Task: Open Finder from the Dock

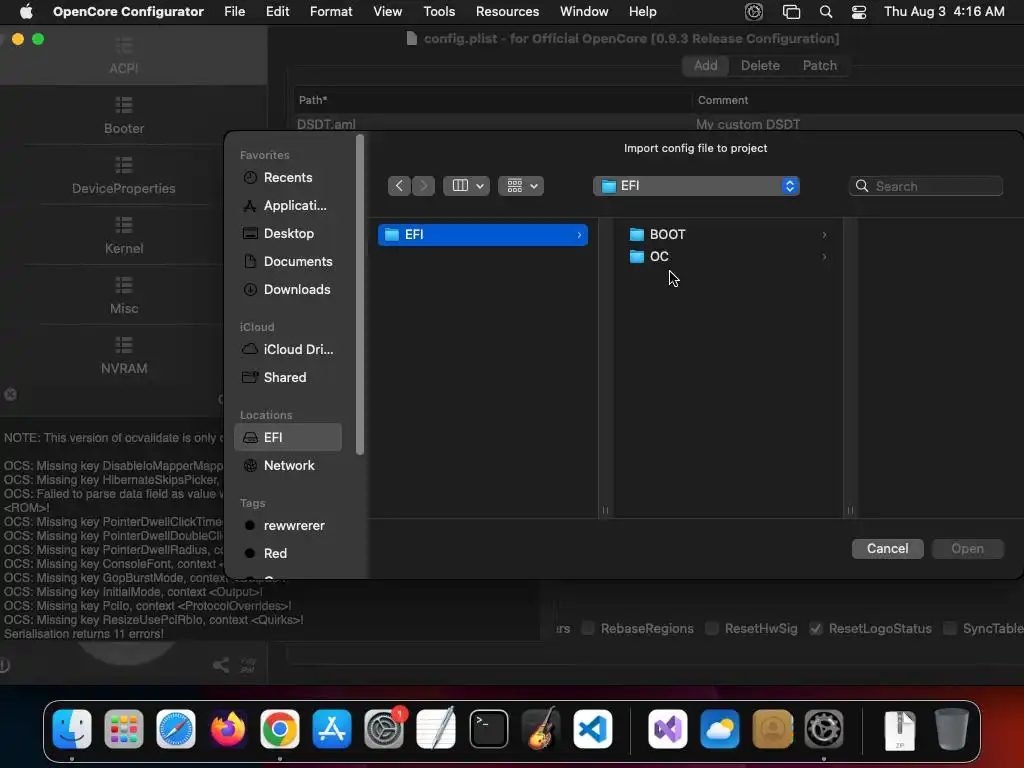Action: click(x=72, y=729)
